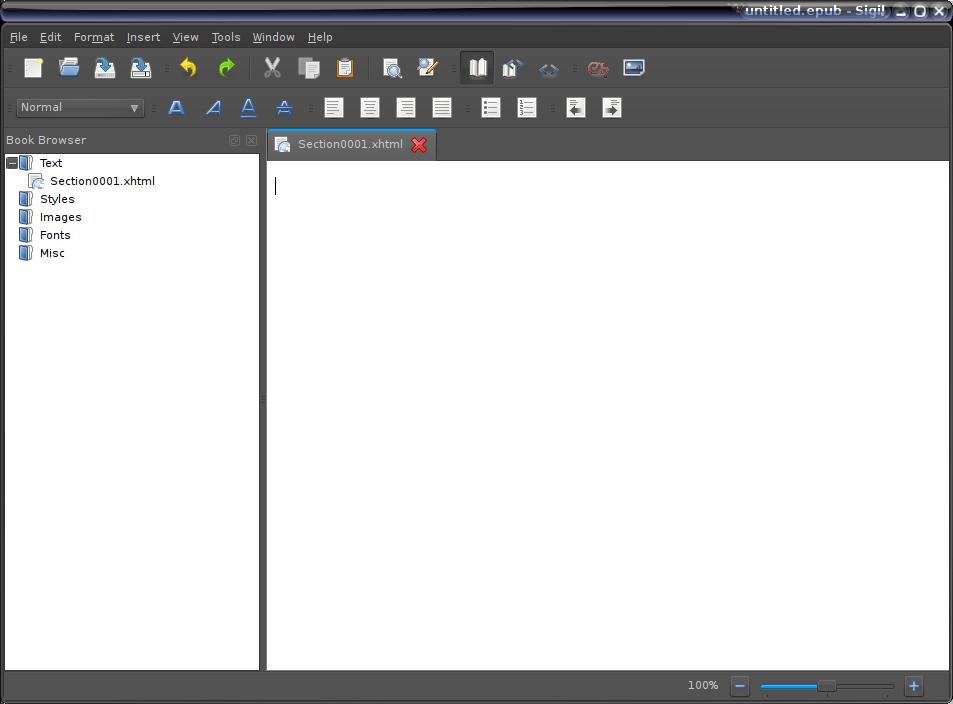Viewport: 953px width, 704px height.
Task: Open the Format menu
Action: click(94, 37)
